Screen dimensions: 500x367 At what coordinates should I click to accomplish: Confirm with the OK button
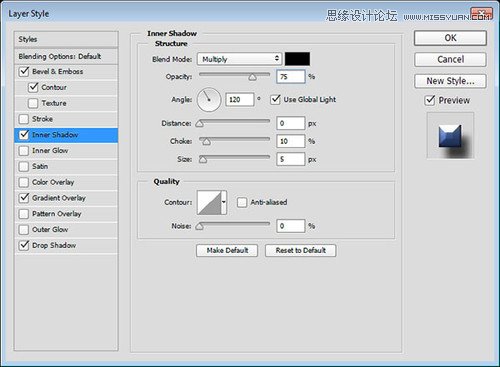tap(450, 38)
